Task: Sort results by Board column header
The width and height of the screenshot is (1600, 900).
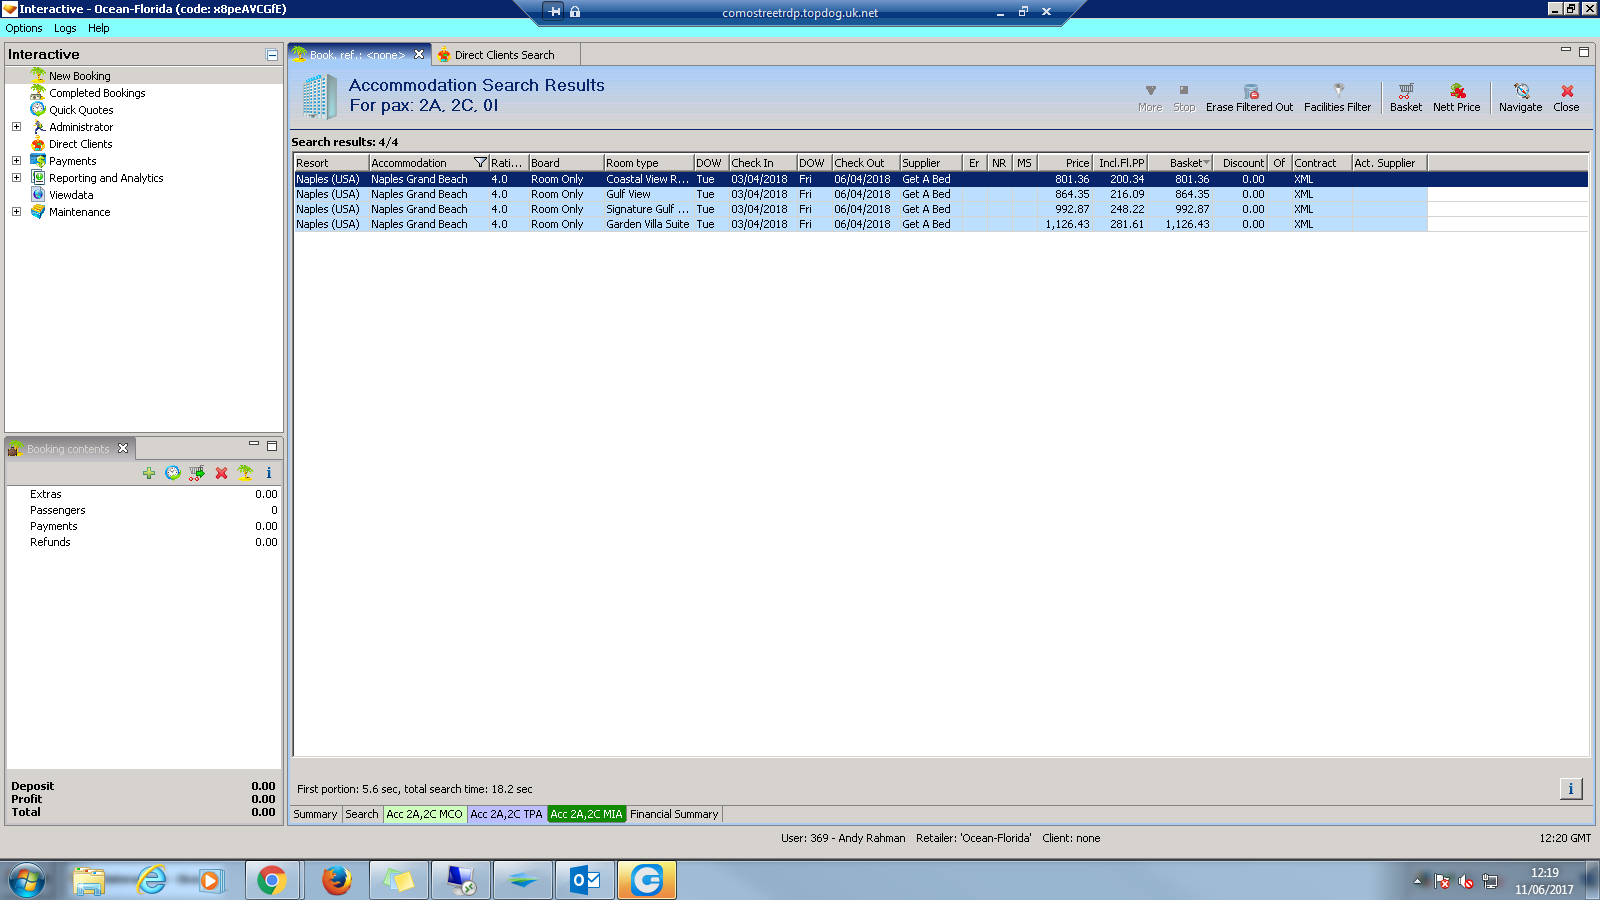Action: pyautogui.click(x=566, y=163)
